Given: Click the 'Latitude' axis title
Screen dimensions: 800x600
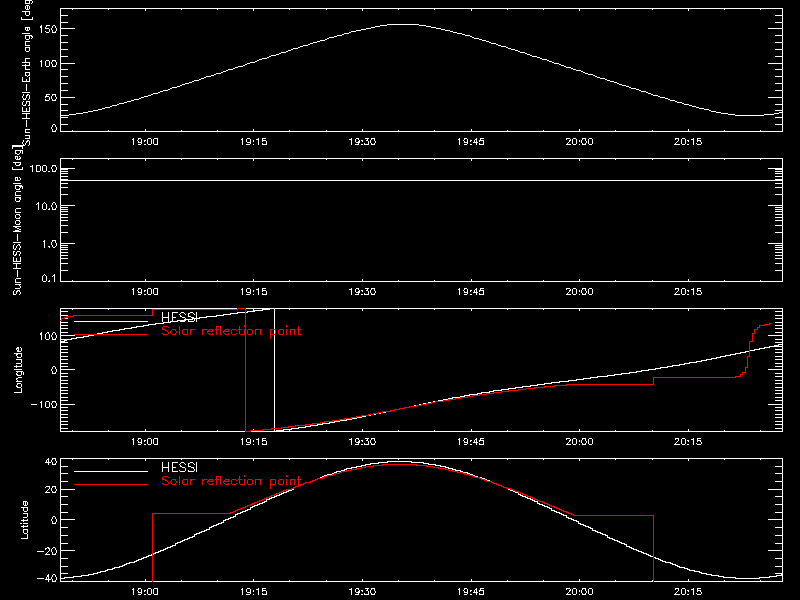Looking at the screenshot, I should click(x=24, y=520).
